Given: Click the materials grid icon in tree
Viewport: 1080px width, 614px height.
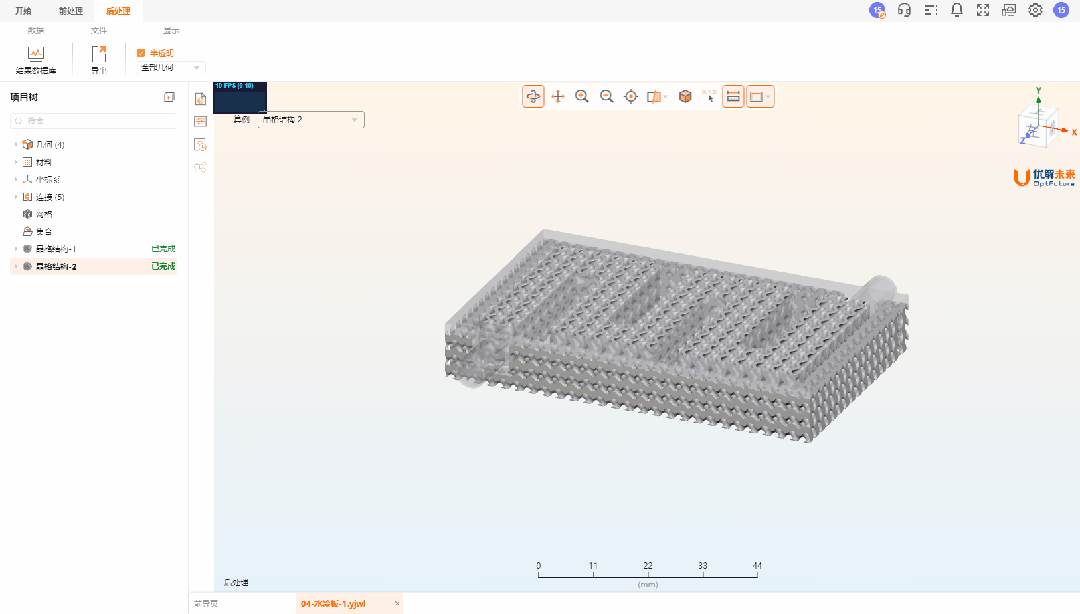Looking at the screenshot, I should click(28, 162).
